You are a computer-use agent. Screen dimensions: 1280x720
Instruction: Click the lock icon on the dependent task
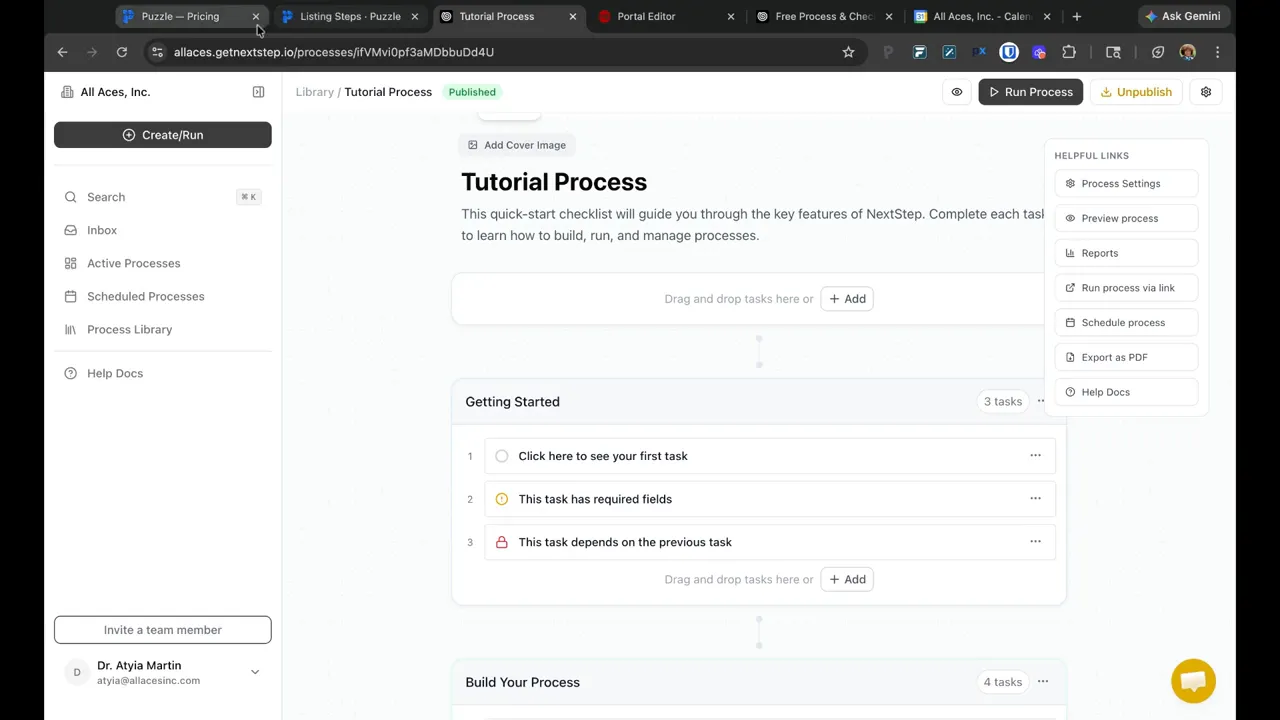pos(501,541)
